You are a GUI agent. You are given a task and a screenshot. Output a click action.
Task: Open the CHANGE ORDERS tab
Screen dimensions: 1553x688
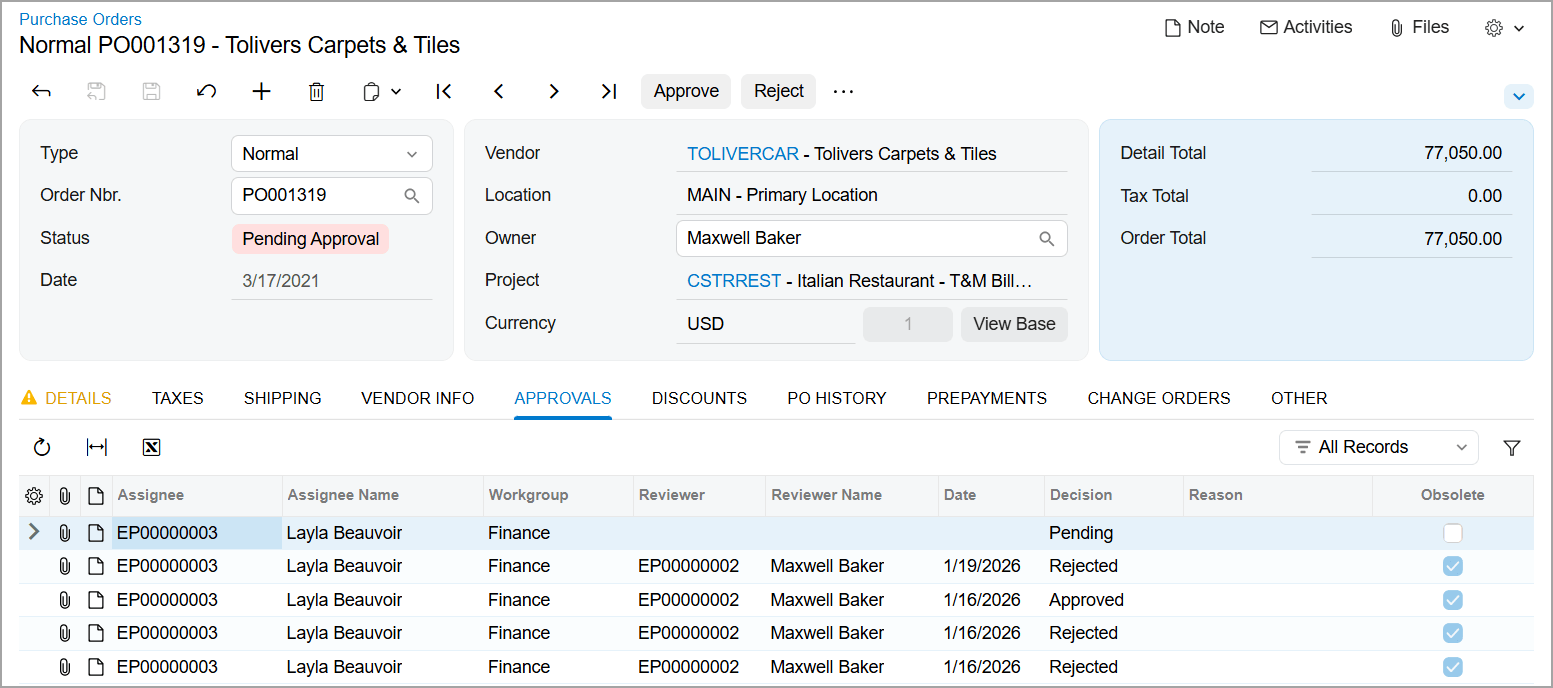tap(1158, 398)
